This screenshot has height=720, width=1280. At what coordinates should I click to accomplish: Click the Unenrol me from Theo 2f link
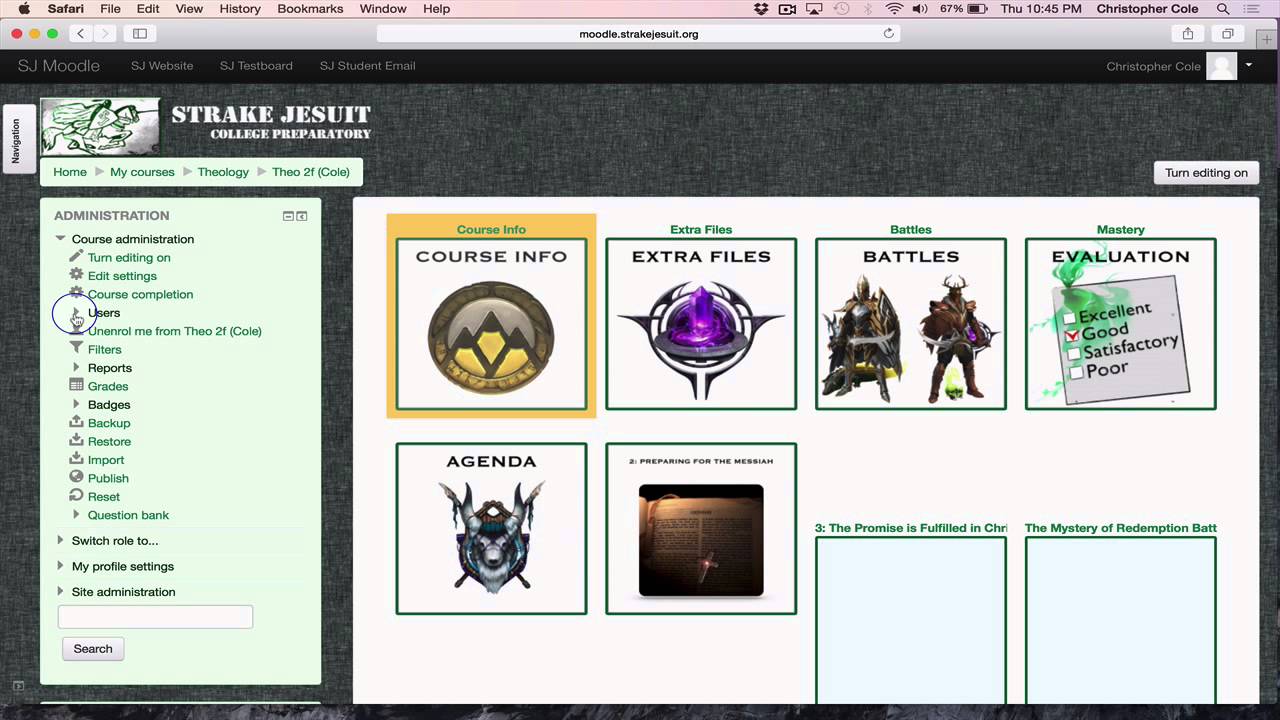pyautogui.click(x=175, y=331)
